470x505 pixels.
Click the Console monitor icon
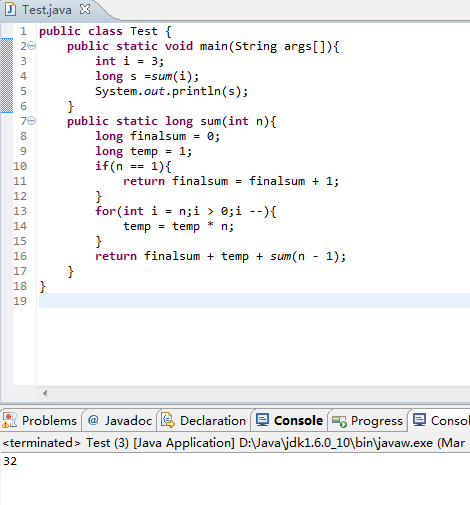coord(262,420)
